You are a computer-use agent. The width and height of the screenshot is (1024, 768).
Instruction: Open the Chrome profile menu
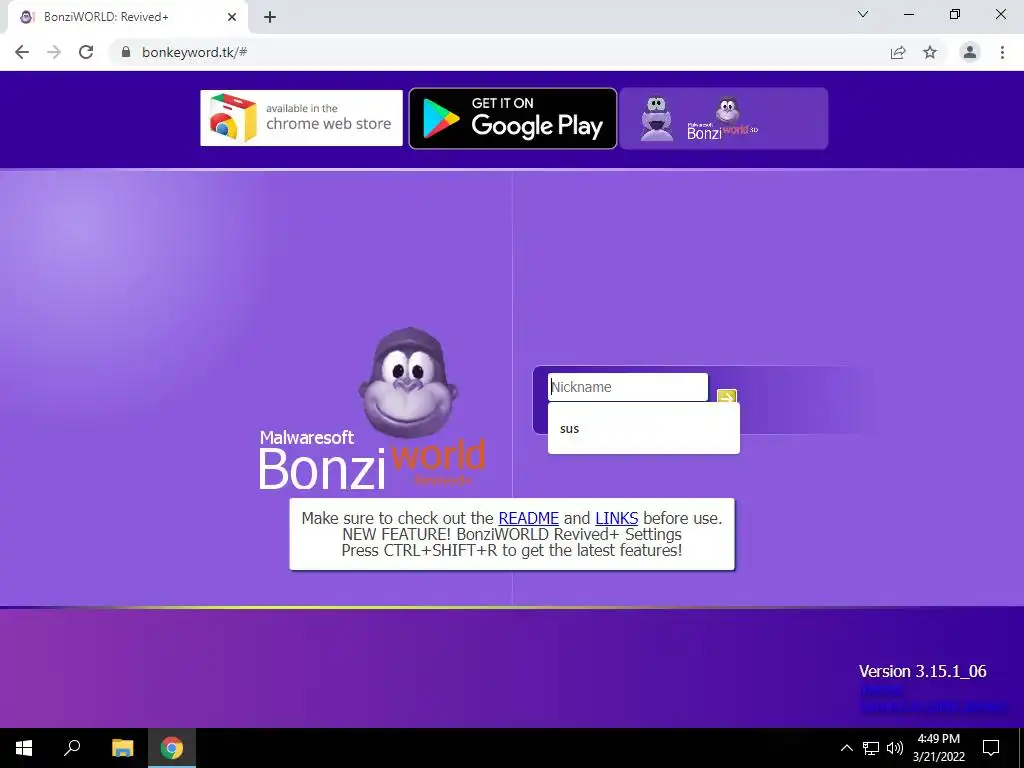(x=970, y=52)
